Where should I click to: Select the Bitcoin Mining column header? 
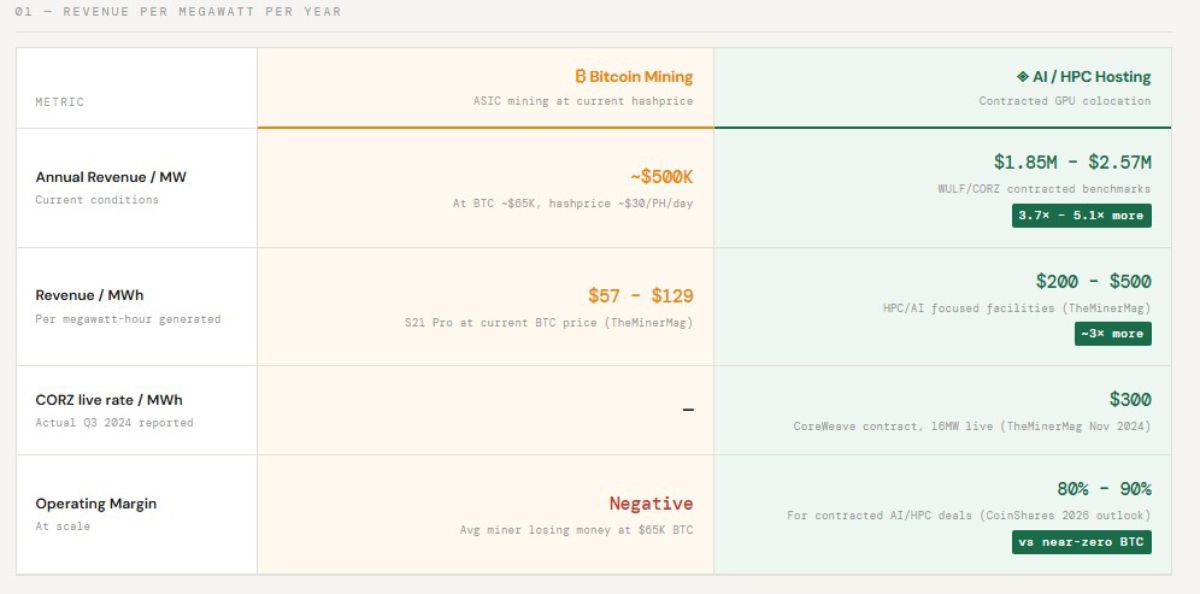(640, 77)
